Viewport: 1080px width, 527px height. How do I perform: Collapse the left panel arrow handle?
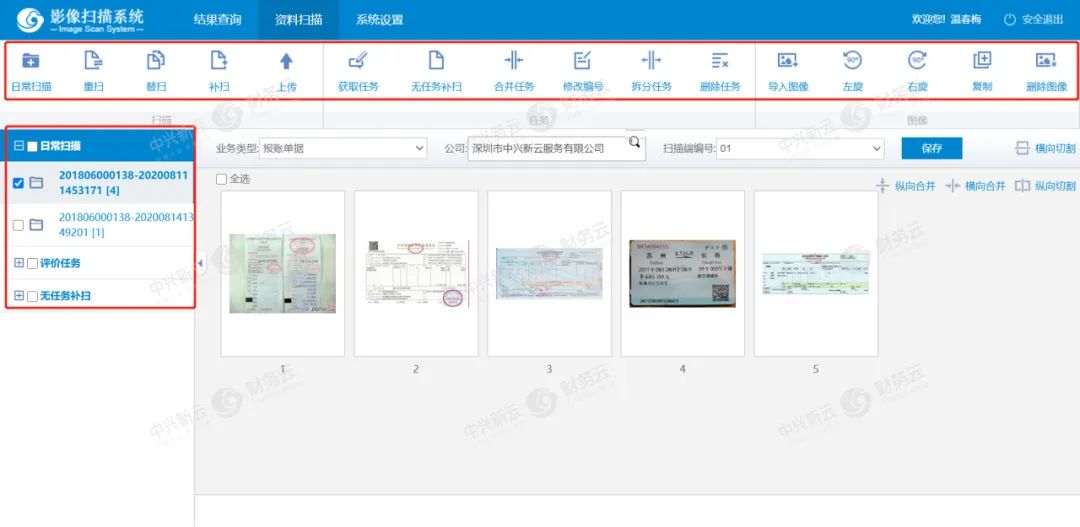point(200,263)
